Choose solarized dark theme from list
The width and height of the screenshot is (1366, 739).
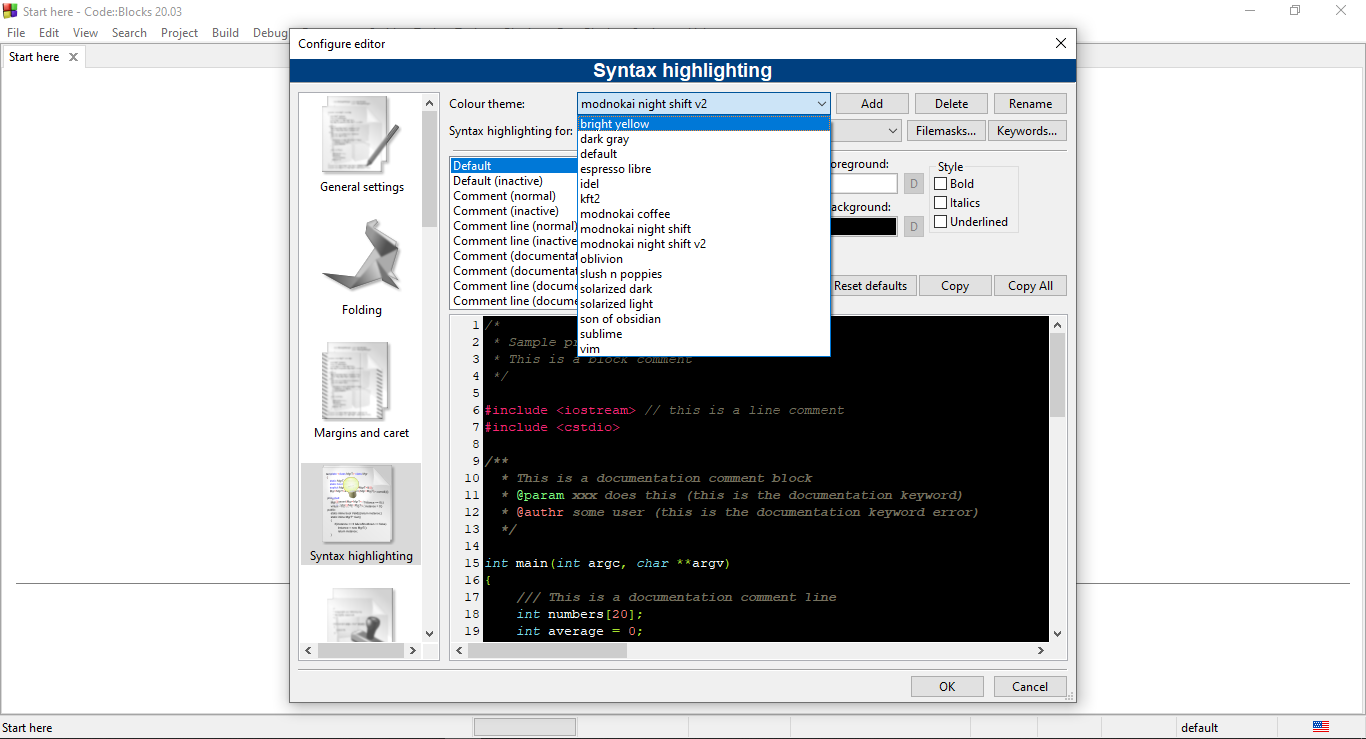pos(704,289)
